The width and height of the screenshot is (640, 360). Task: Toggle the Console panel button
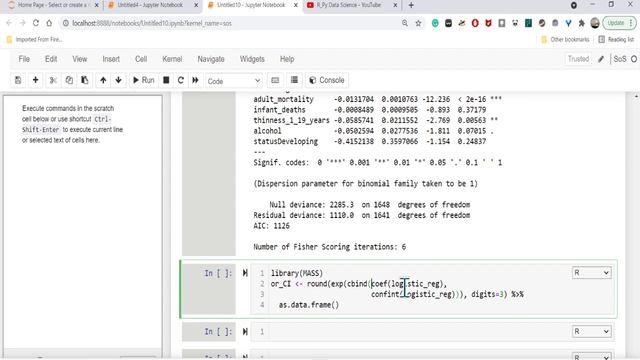327,80
